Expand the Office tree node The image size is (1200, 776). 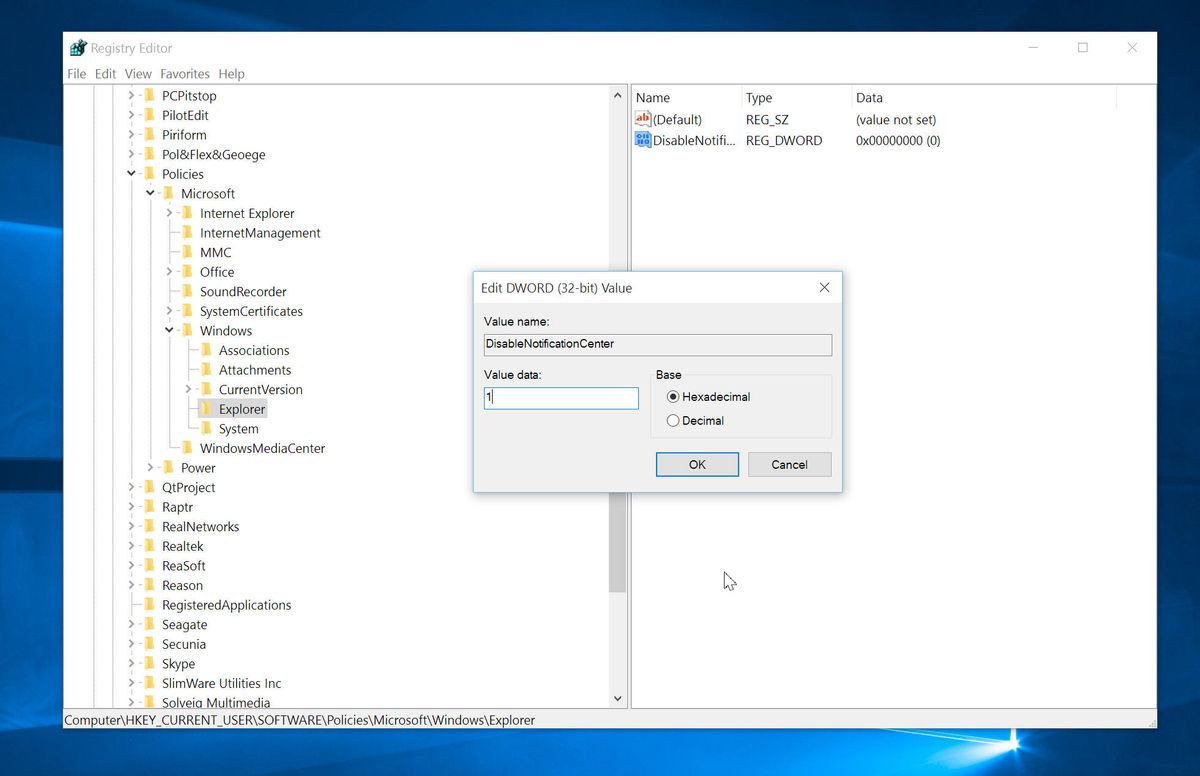pyautogui.click(x=172, y=271)
